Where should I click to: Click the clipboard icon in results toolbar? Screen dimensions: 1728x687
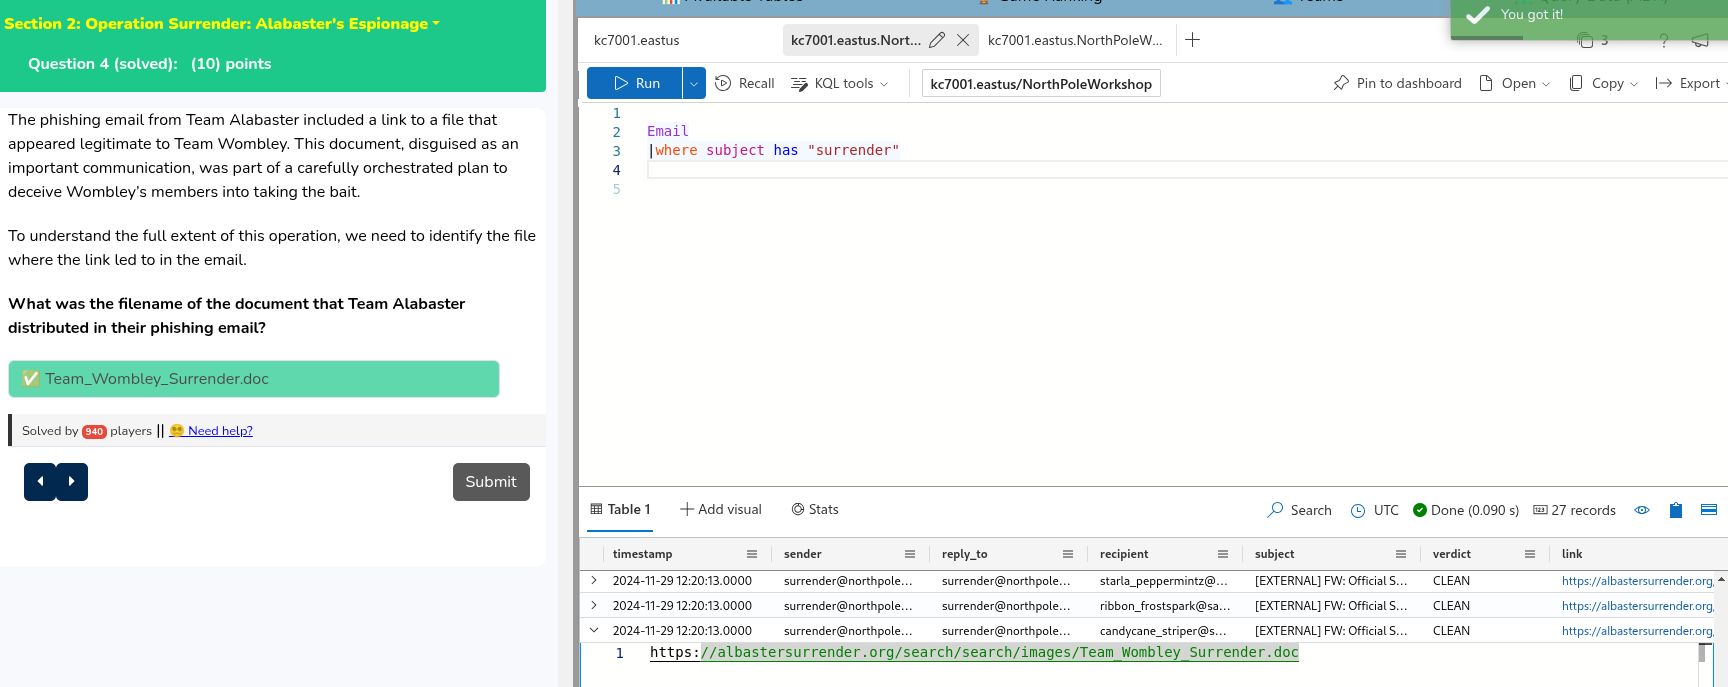(x=1676, y=510)
